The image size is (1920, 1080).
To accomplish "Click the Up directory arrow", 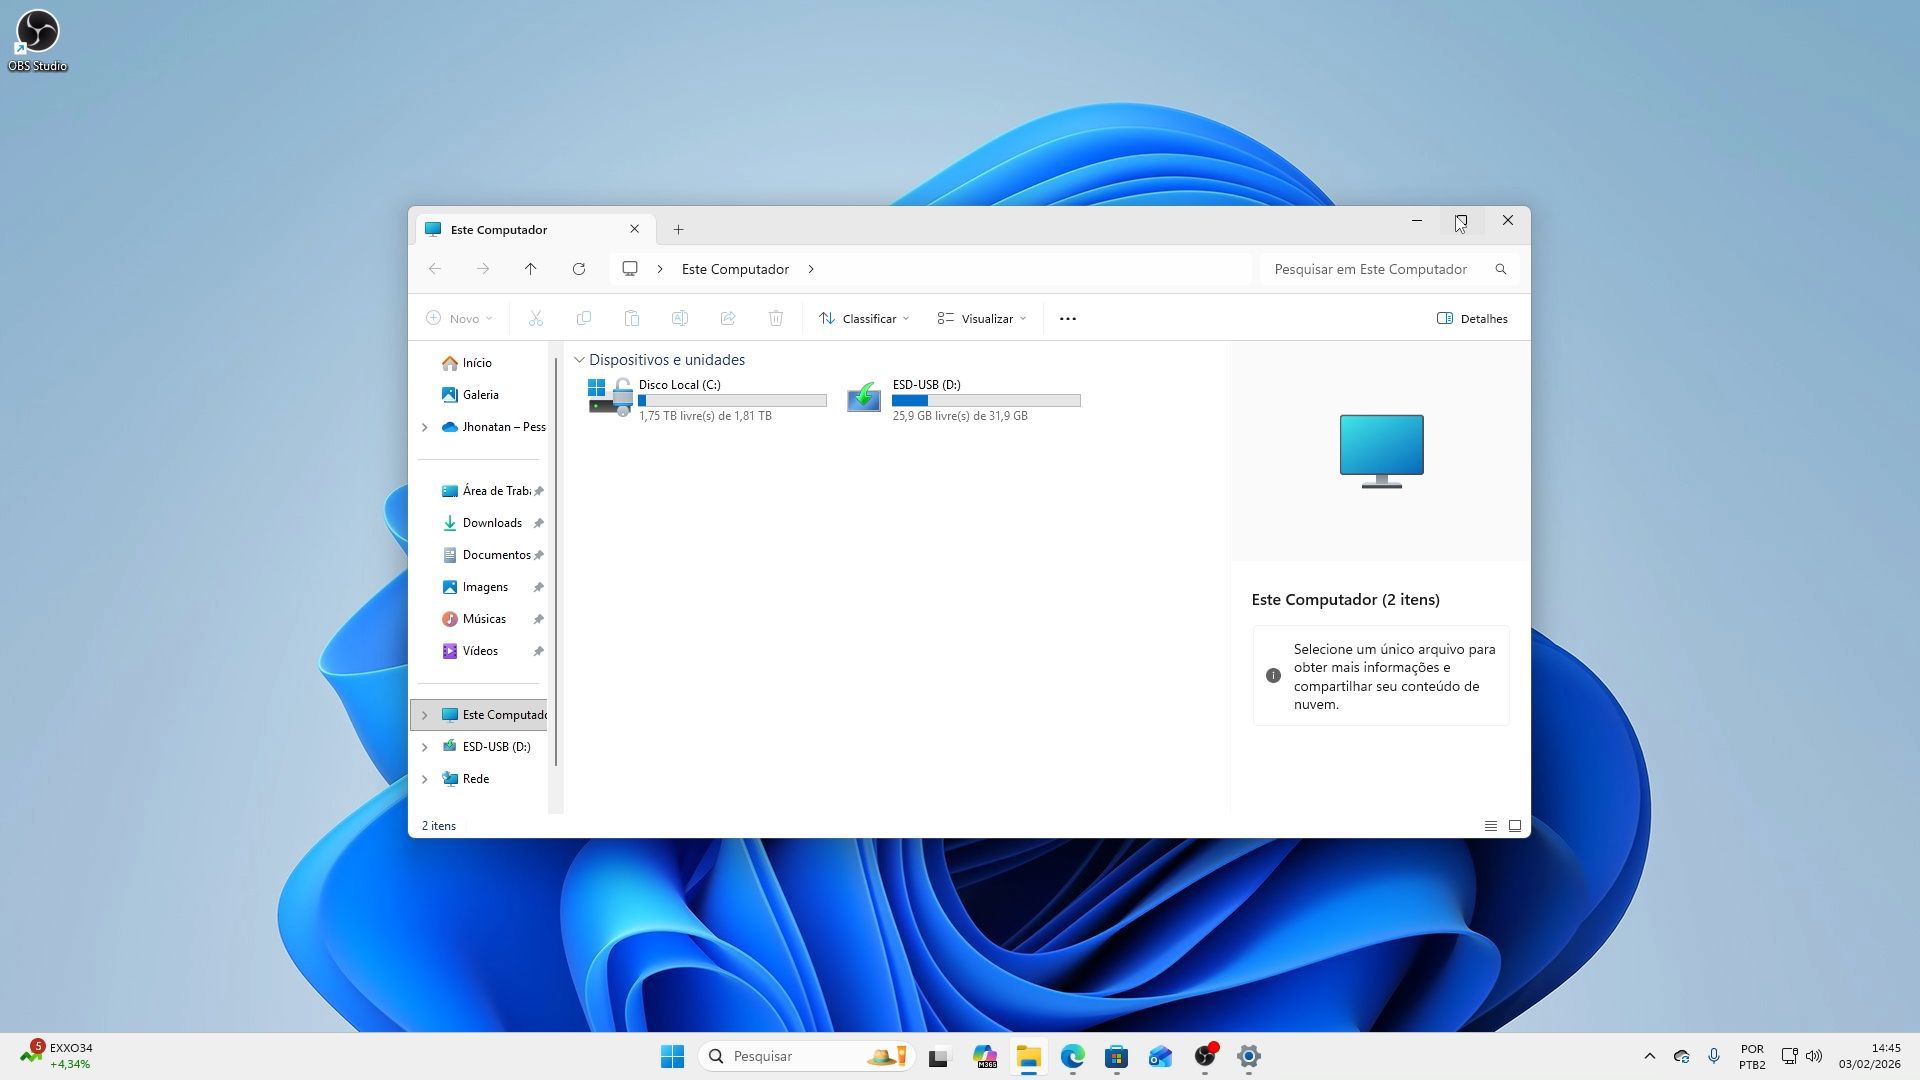I will pos(530,269).
